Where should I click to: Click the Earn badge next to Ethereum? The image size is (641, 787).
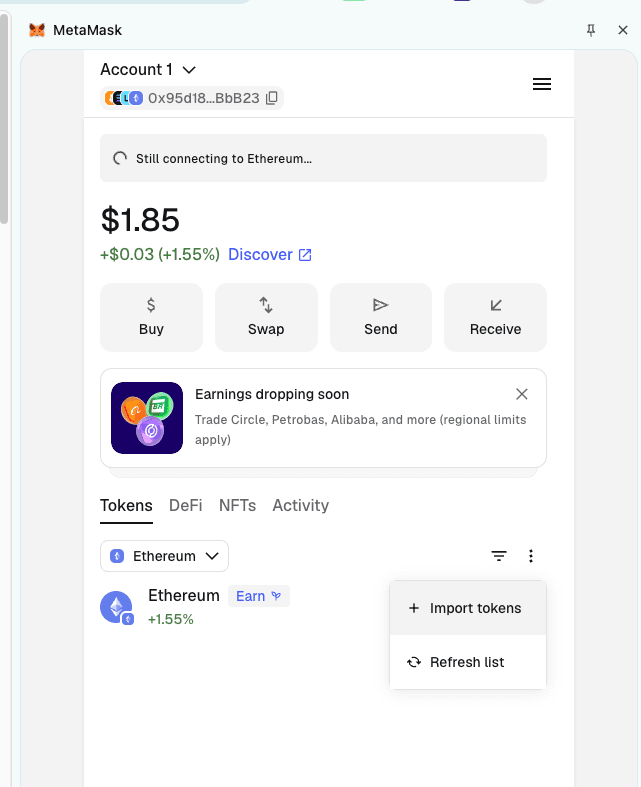259,596
